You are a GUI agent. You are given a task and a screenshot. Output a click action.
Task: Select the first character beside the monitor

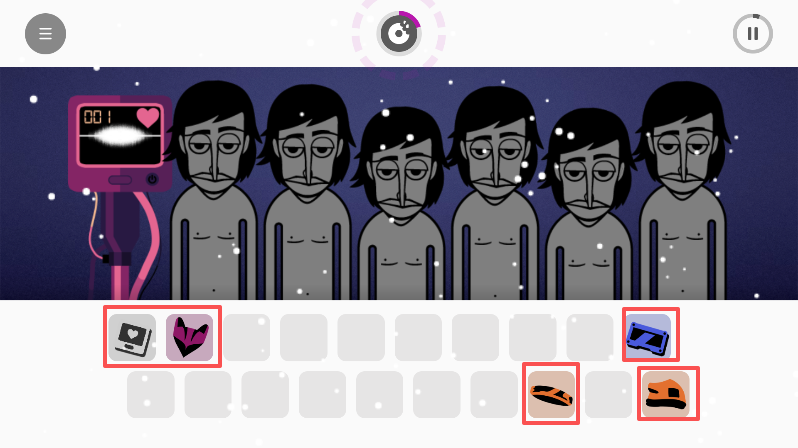(x=214, y=190)
